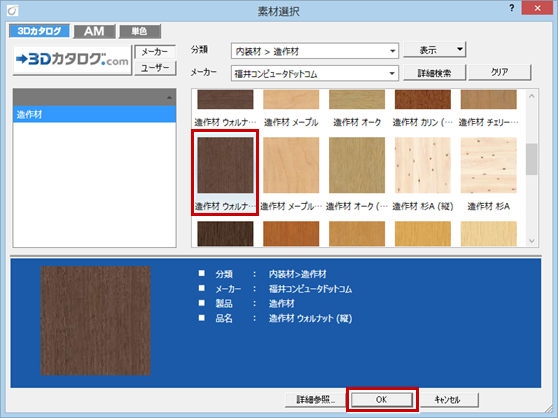
Task: Switch to the AM tab
Action: pos(94,31)
